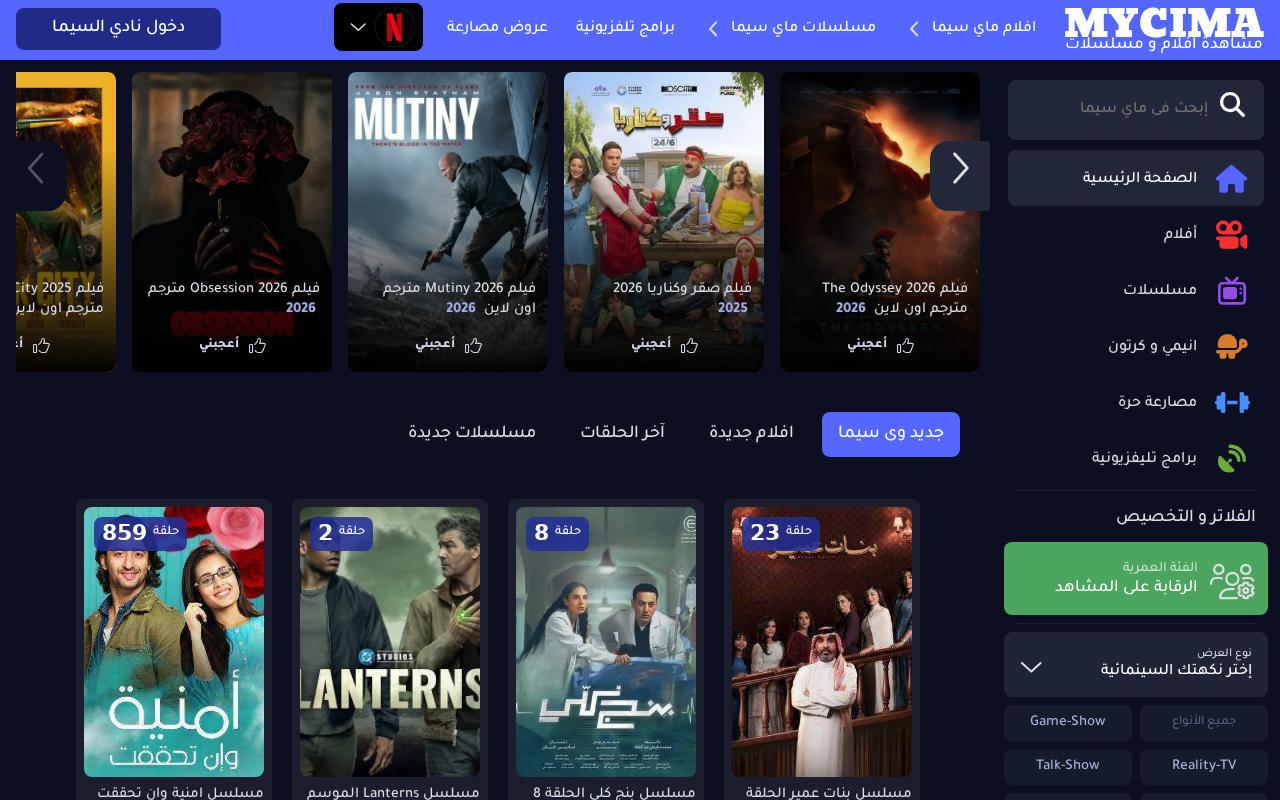Expand افلام ماي سيما menu chevron
Screen dimensions: 1280x800
914,29
